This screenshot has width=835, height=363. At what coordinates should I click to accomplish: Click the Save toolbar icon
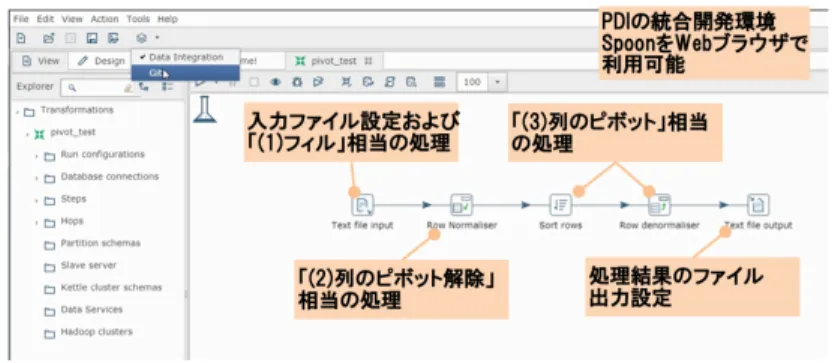92,38
